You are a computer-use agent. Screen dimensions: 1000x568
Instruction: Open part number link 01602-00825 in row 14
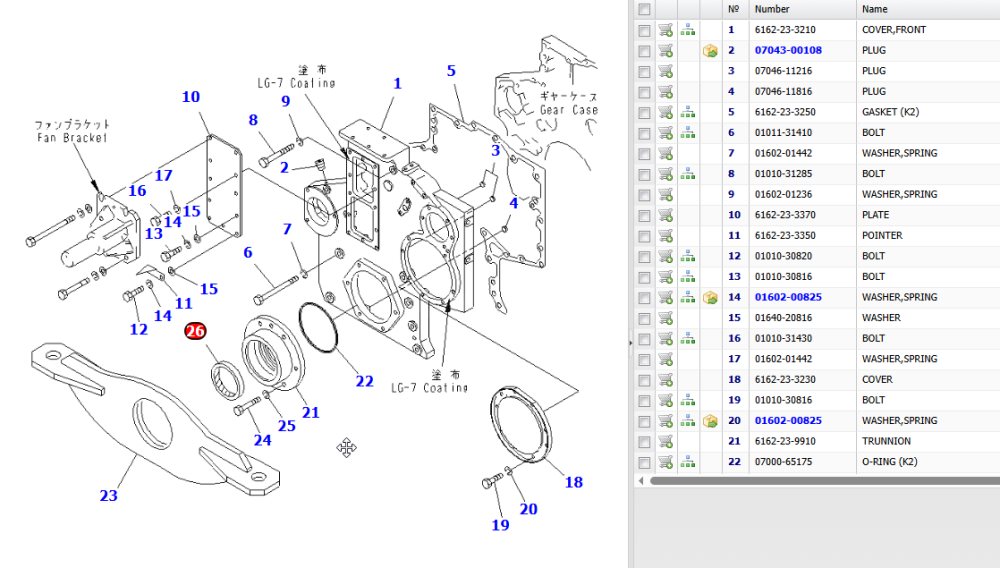[x=788, y=297]
